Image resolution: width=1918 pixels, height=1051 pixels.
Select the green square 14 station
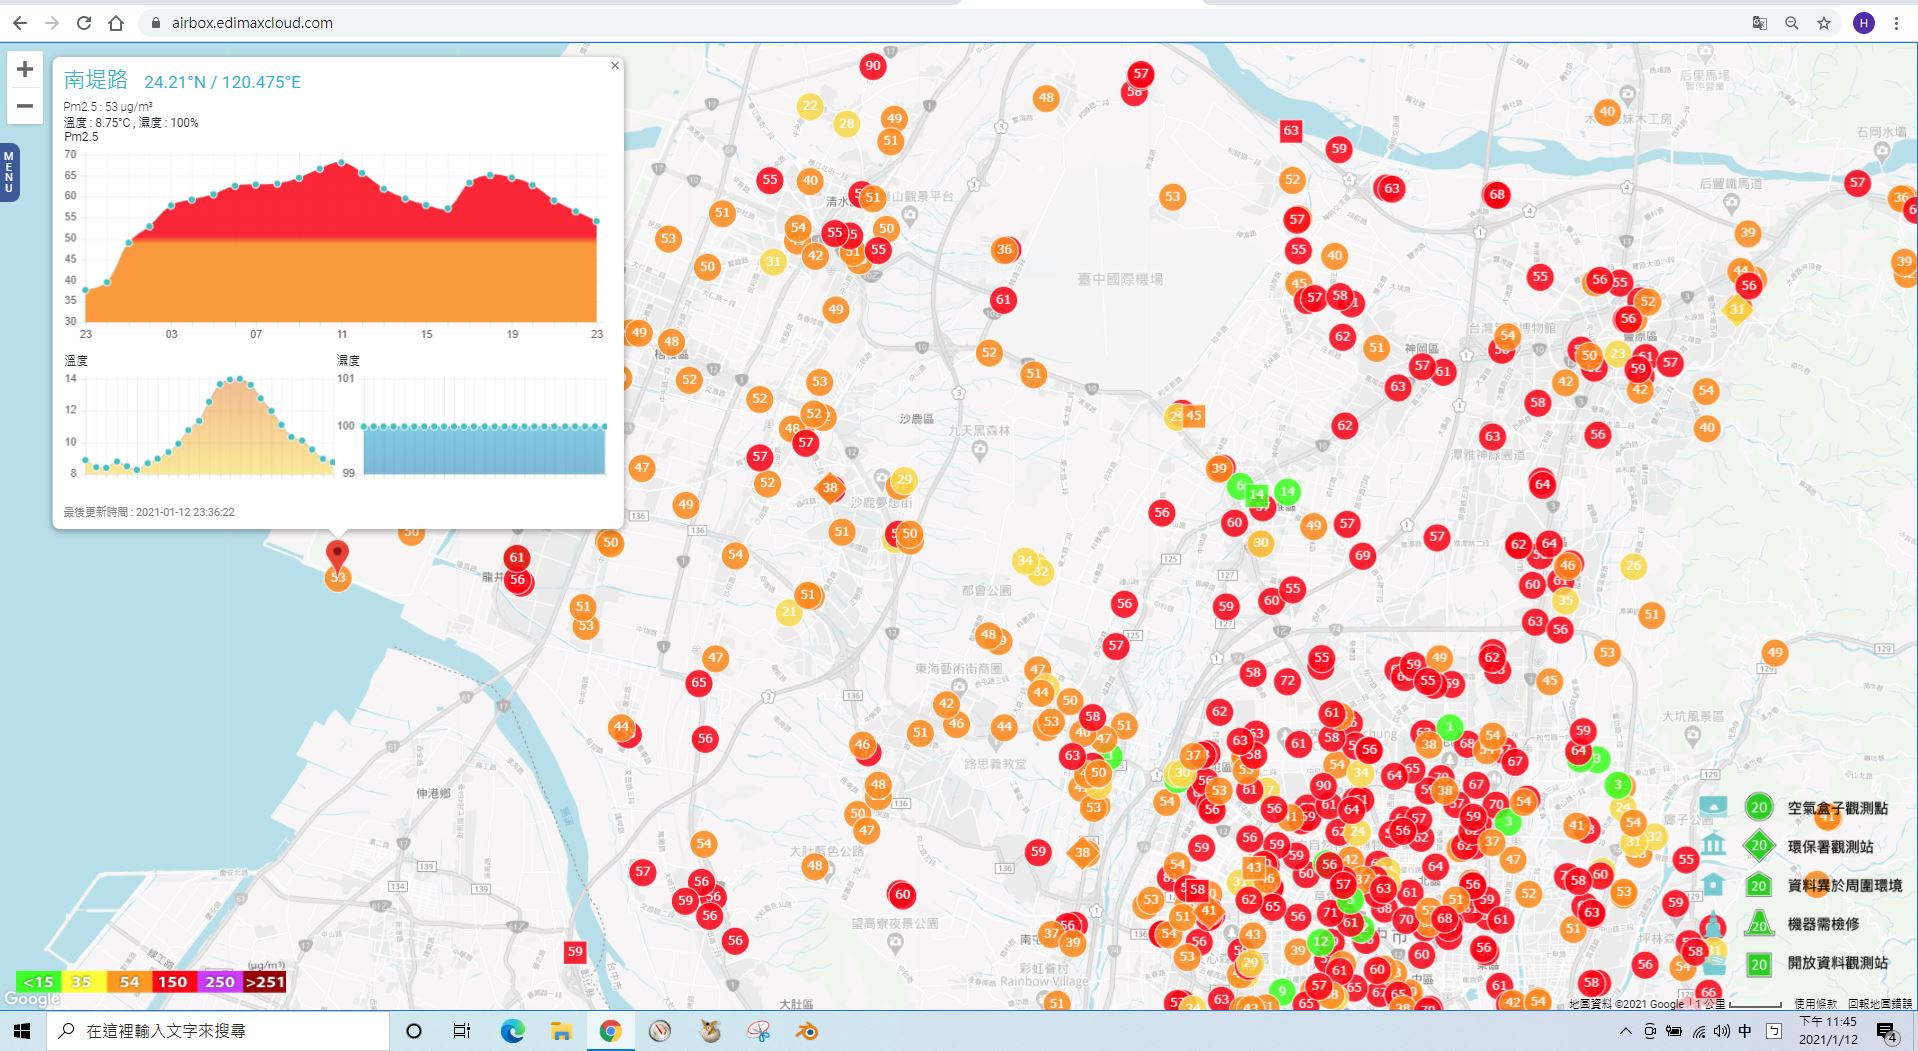click(1257, 494)
